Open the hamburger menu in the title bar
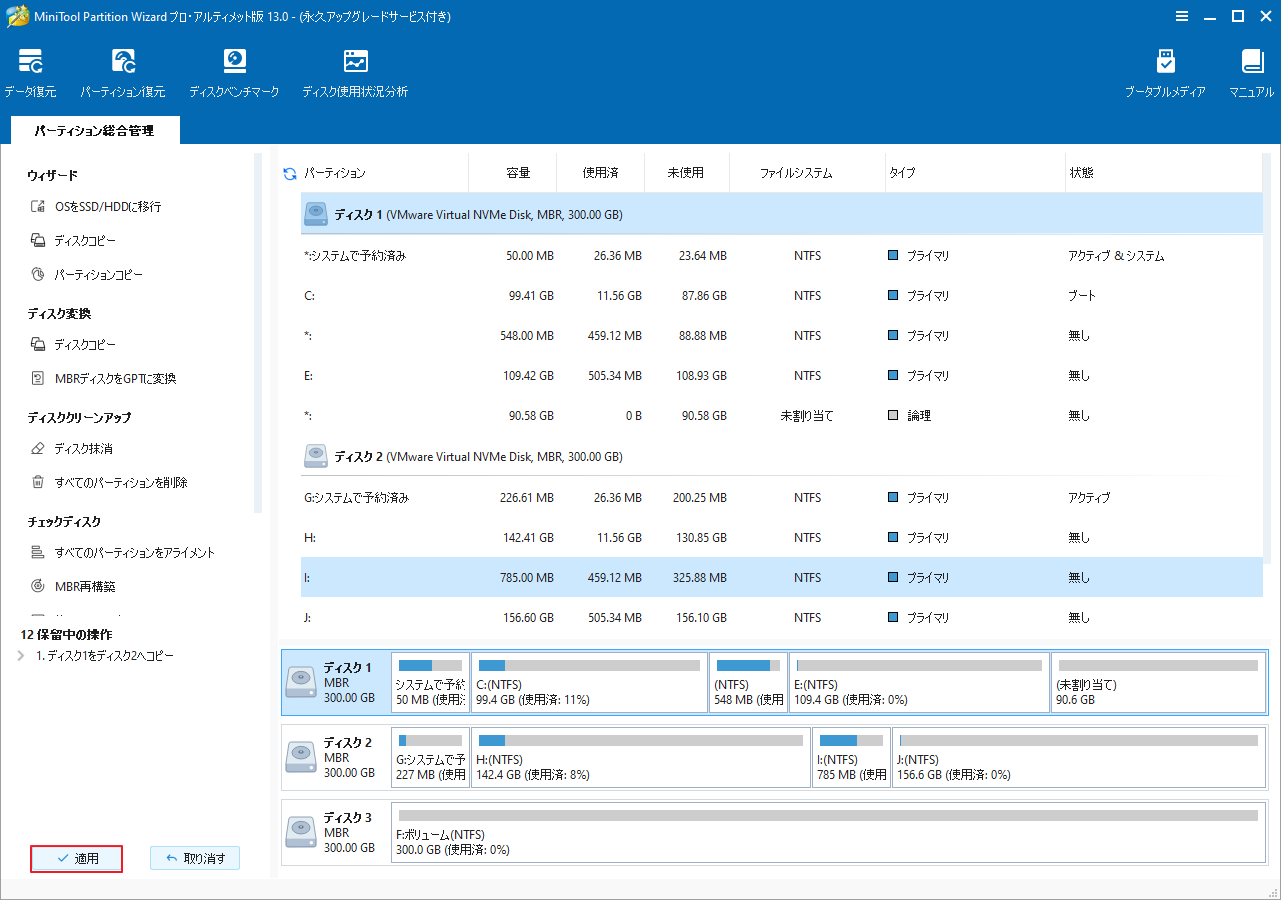 coord(1182,16)
